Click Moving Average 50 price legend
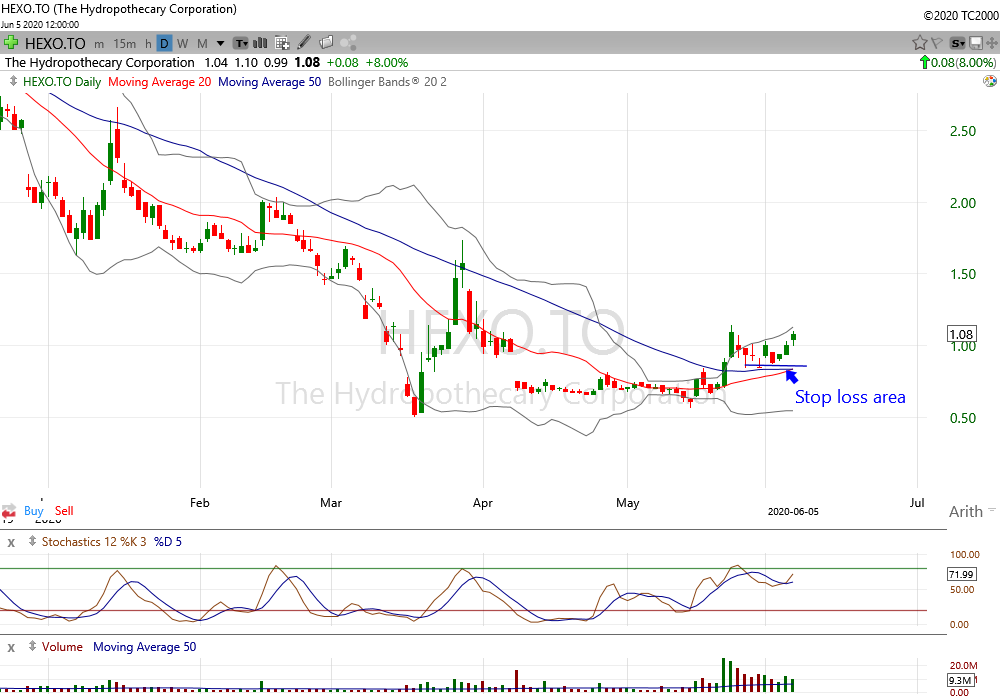Viewport: 1000px width, 700px height. (x=270, y=82)
